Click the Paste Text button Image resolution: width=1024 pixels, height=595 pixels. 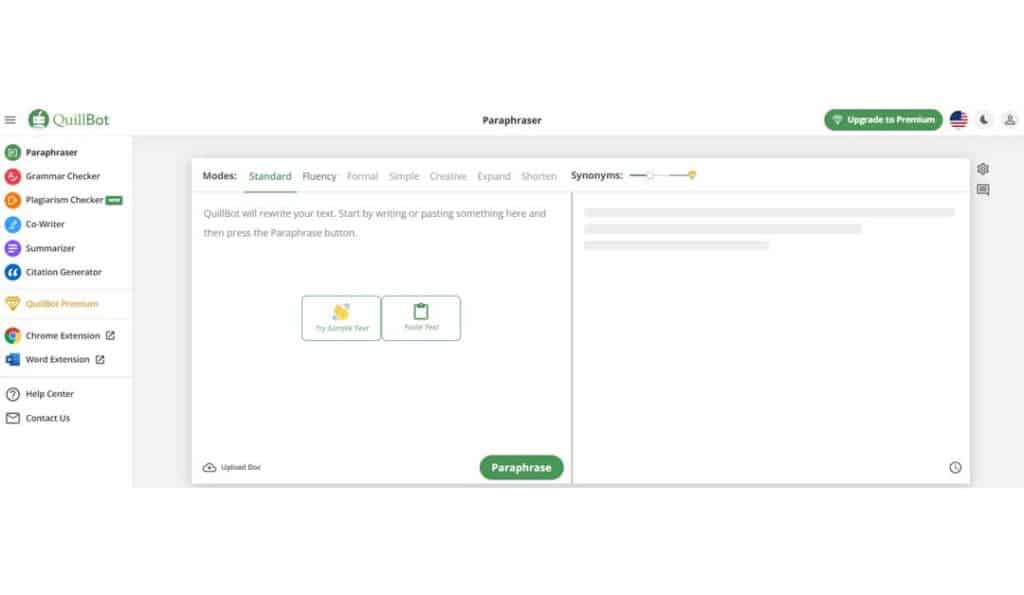coord(421,318)
